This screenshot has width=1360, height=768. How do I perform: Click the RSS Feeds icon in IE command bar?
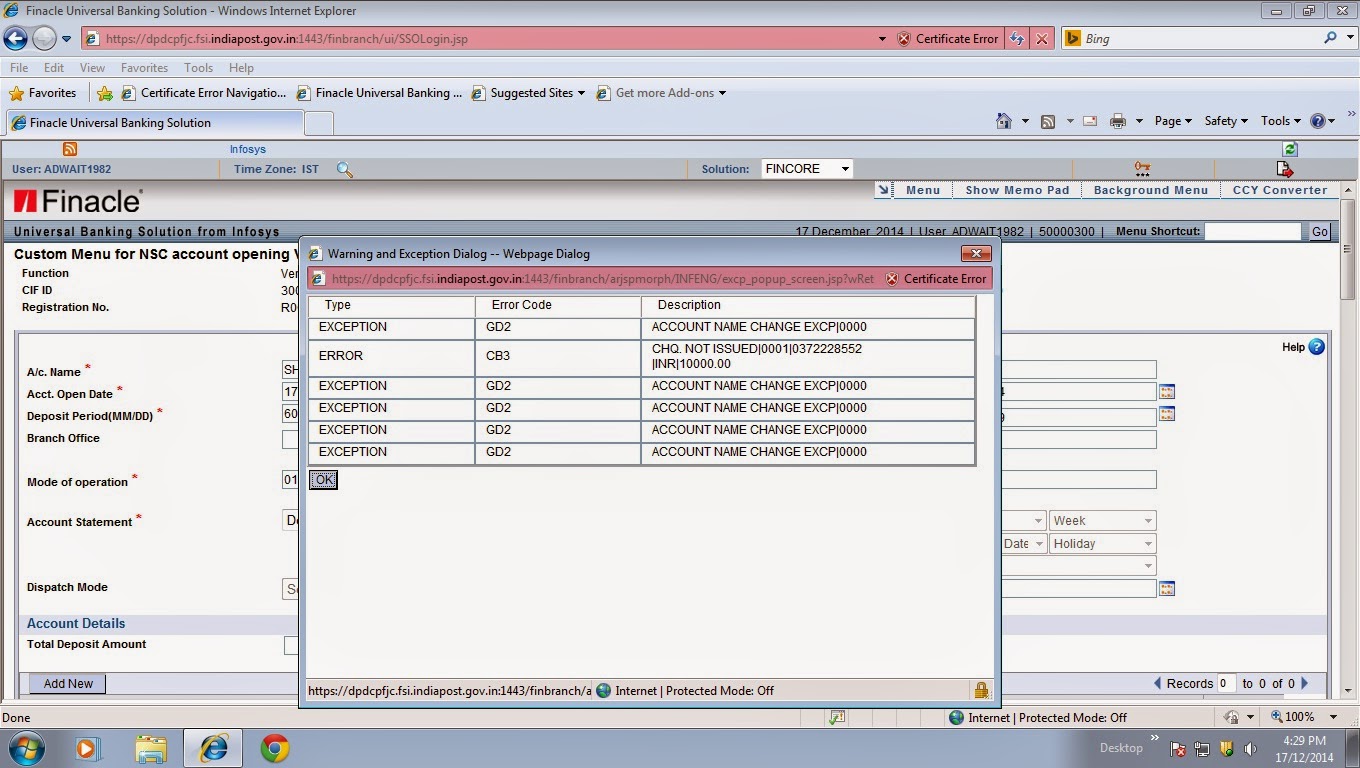click(1048, 121)
